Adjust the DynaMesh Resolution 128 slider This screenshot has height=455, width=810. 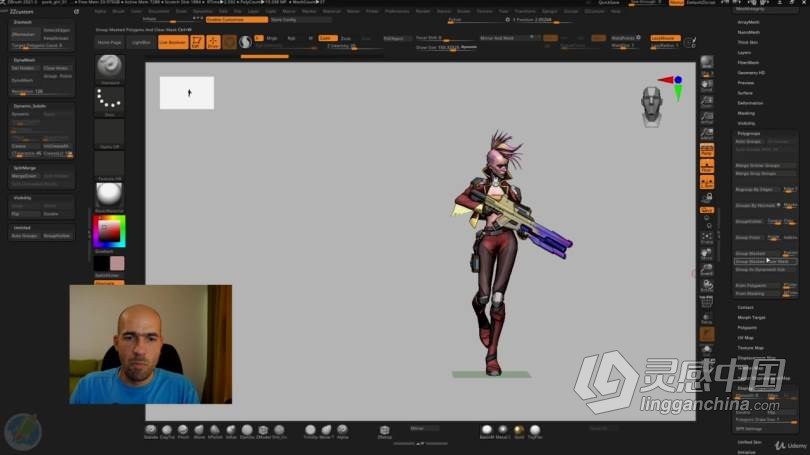tap(42, 91)
